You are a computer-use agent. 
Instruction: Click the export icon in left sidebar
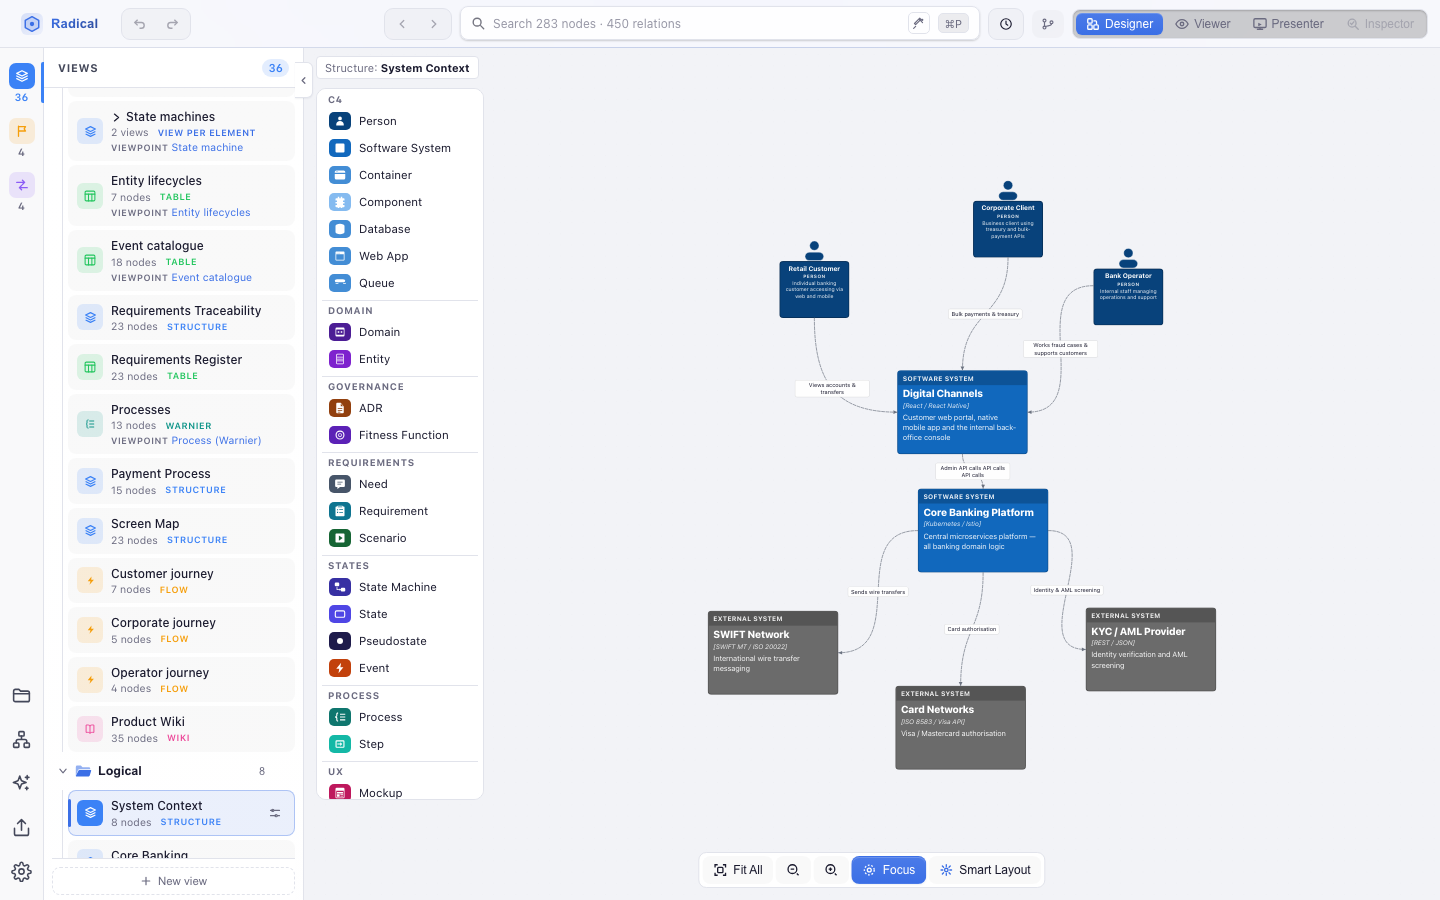pos(21,828)
